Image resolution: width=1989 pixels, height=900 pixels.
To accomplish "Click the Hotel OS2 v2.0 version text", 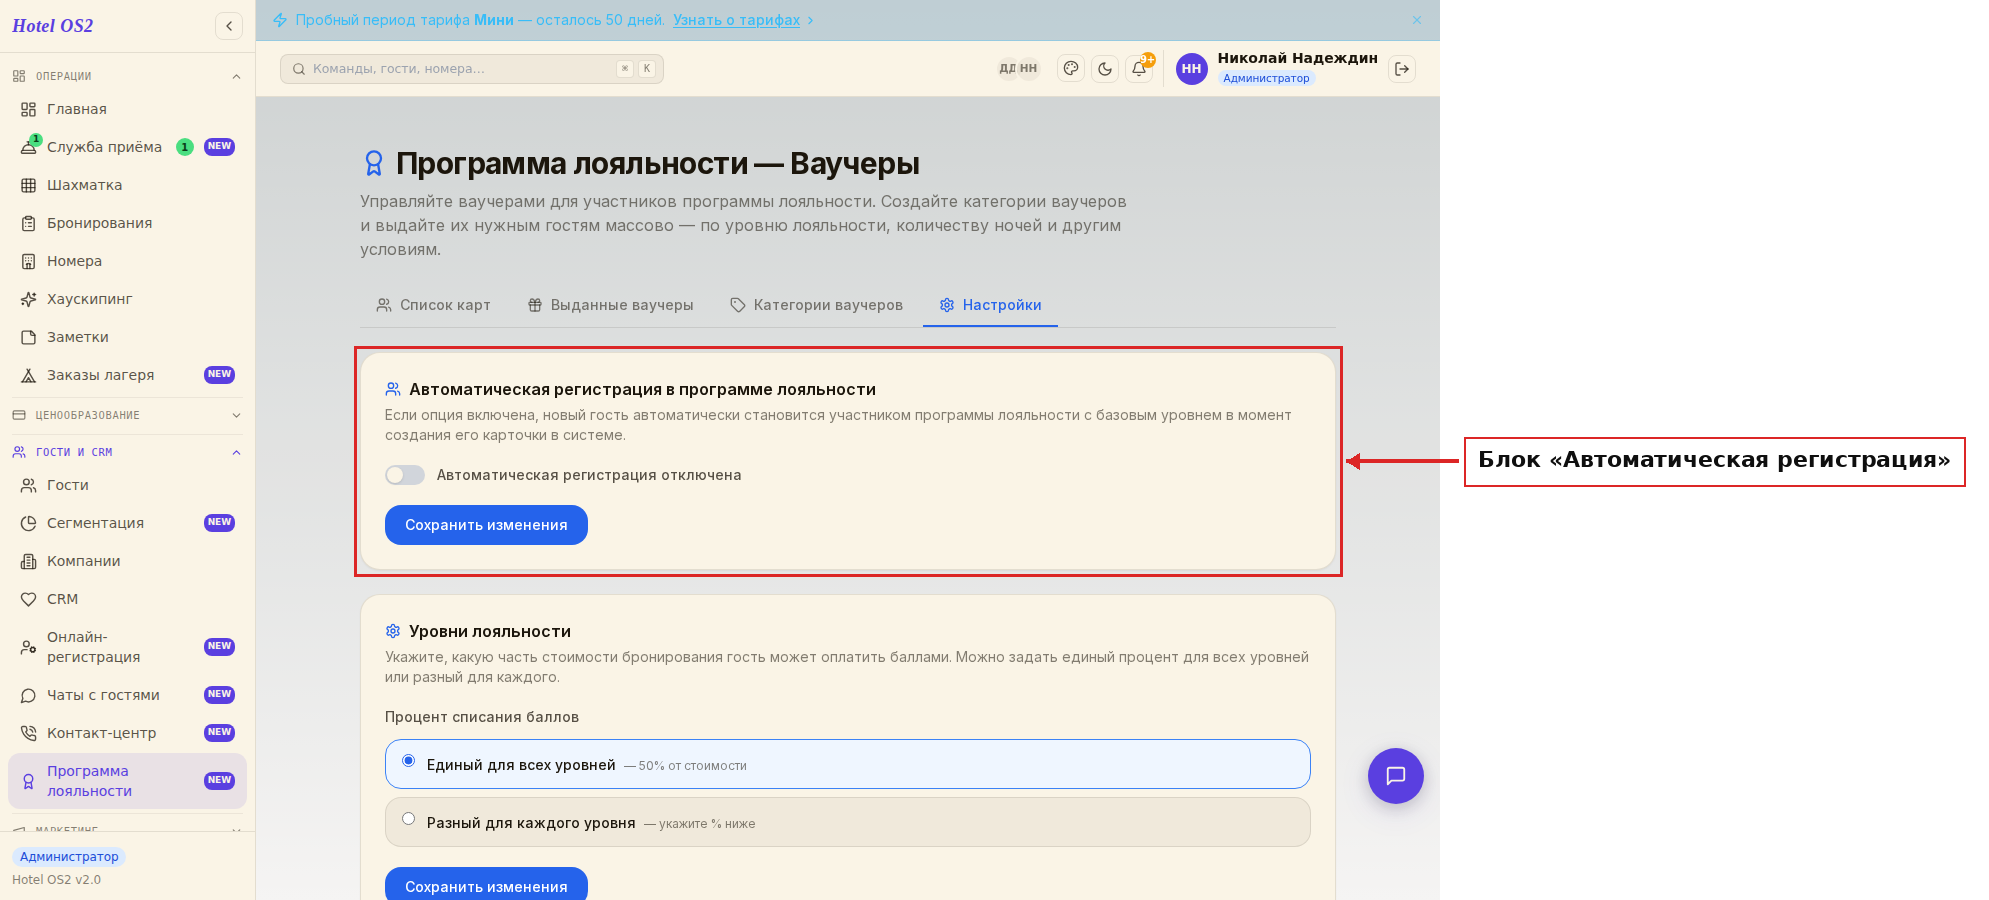I will click(x=56, y=880).
